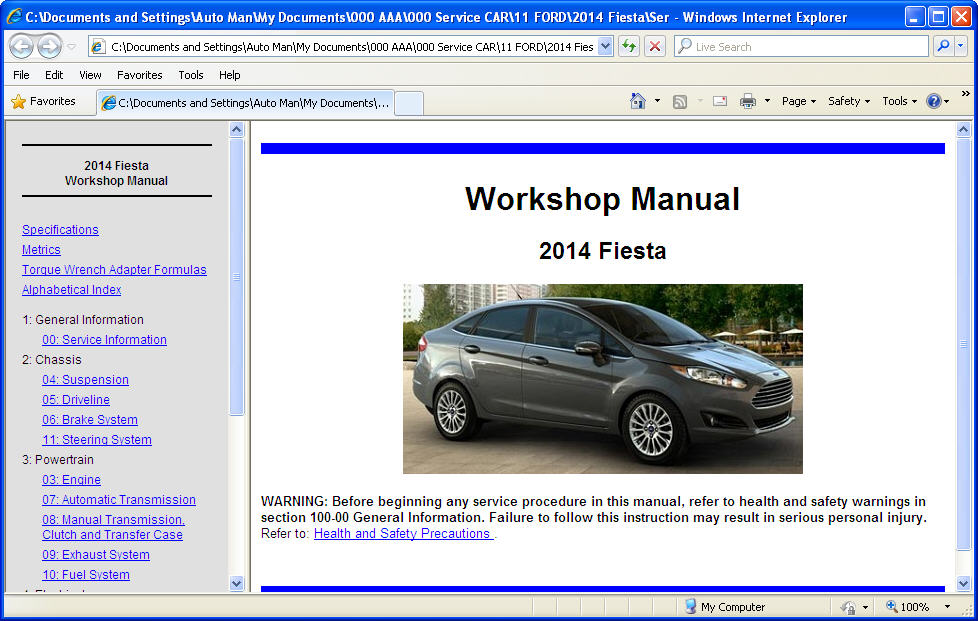Open the Tools menu in menu bar

190,75
